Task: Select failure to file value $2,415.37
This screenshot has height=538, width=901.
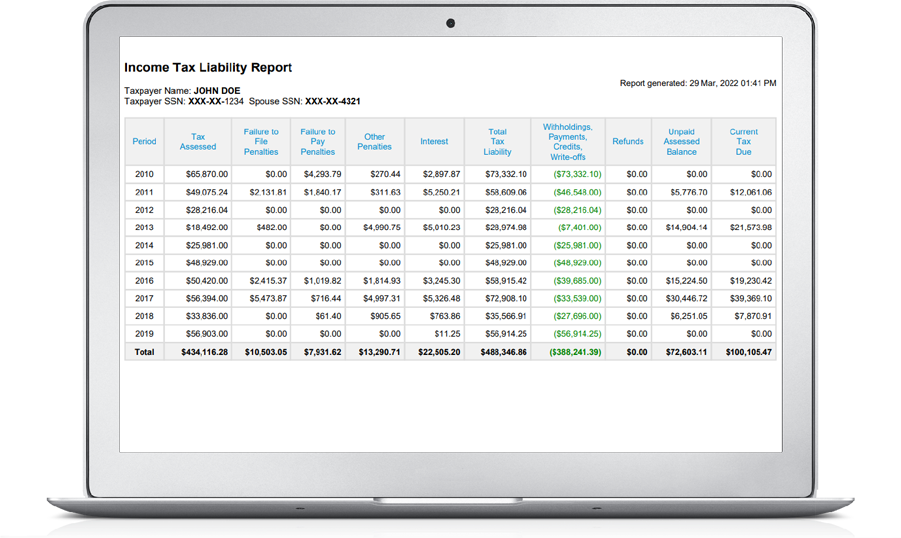Action: click(x=268, y=281)
